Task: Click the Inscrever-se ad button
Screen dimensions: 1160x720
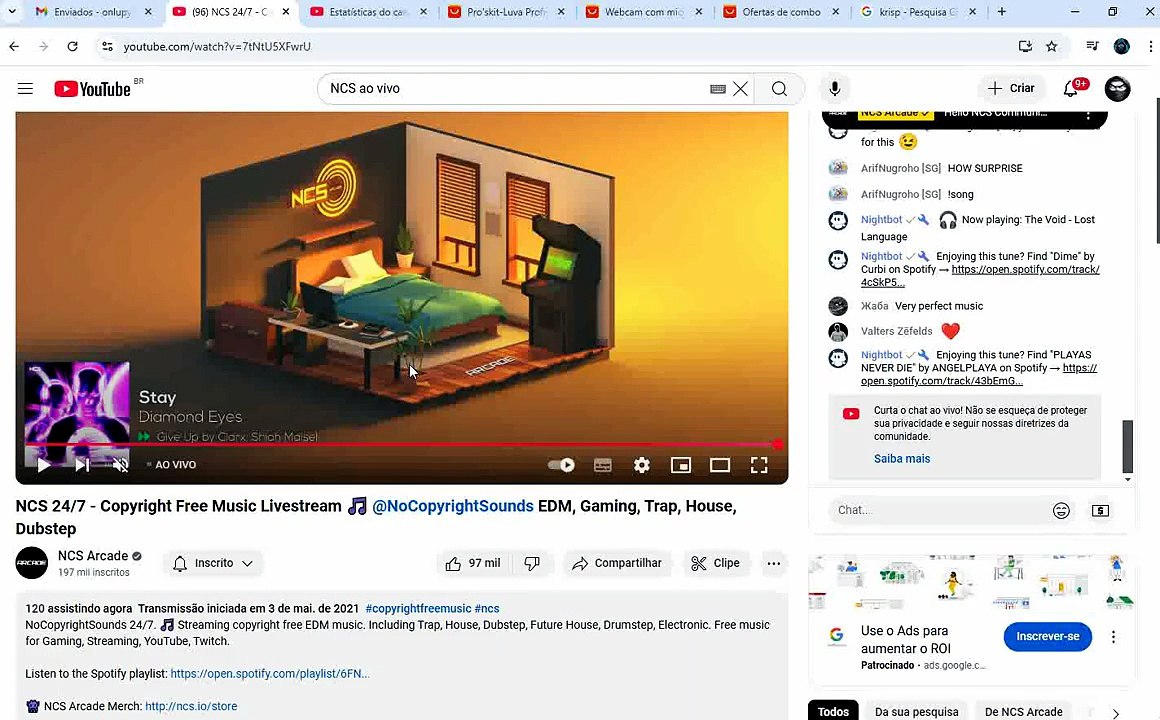Action: (x=1048, y=636)
